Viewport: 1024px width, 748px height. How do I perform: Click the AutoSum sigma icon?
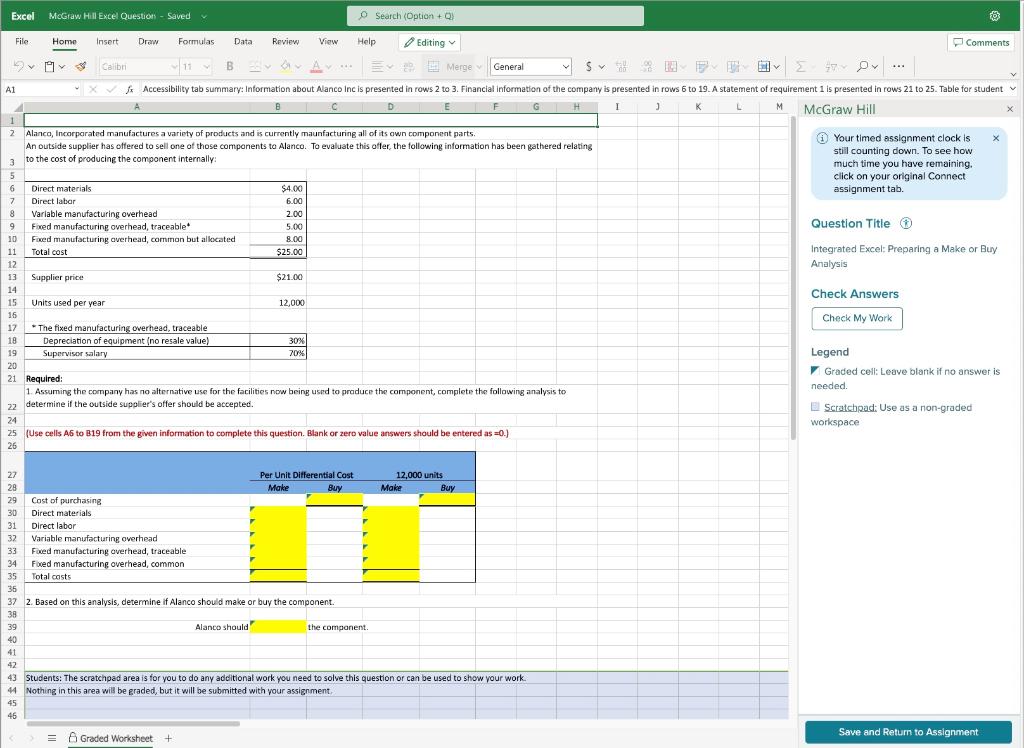coord(800,67)
